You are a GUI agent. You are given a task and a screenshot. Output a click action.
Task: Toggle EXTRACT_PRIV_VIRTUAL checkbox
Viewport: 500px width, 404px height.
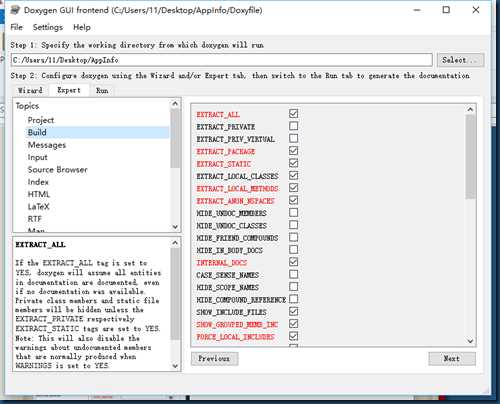[293, 138]
